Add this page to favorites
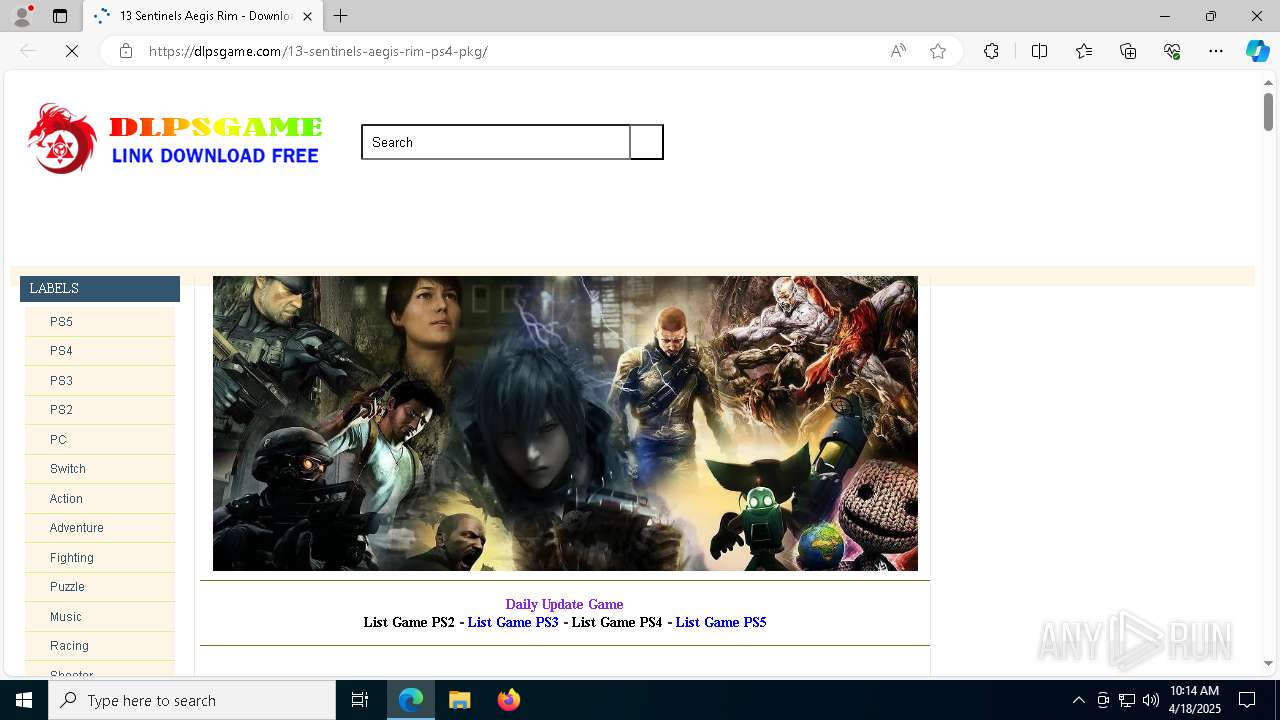Screen dimensions: 1280x720 938,51
